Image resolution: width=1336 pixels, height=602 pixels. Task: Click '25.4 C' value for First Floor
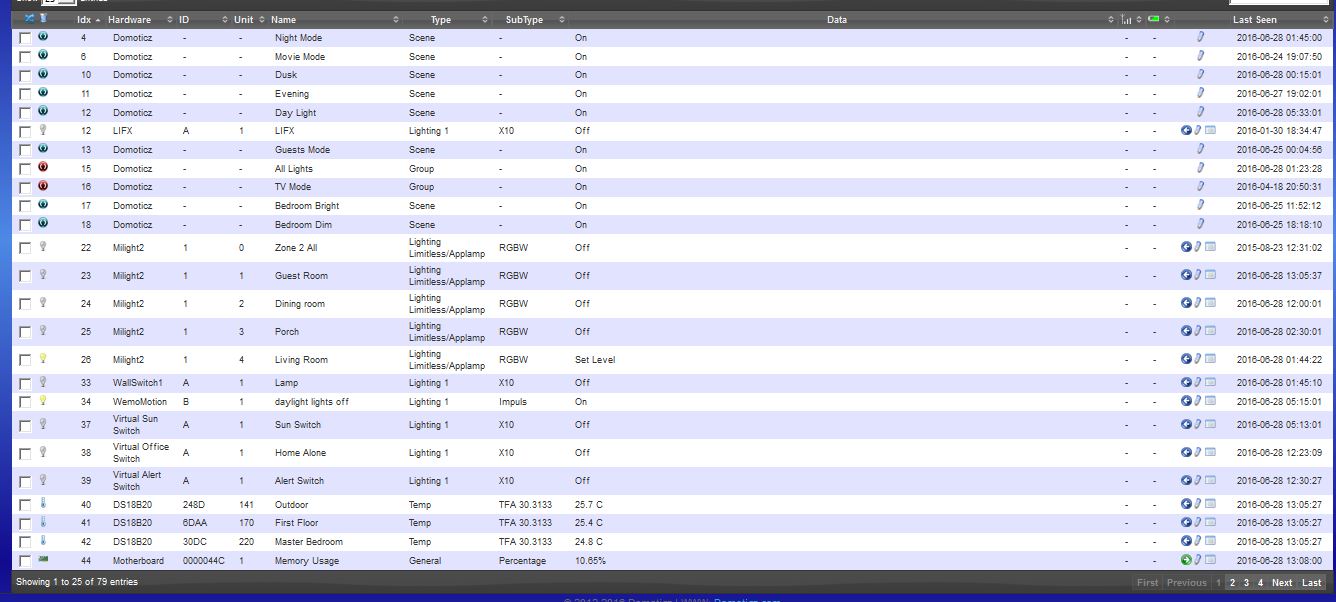click(589, 523)
